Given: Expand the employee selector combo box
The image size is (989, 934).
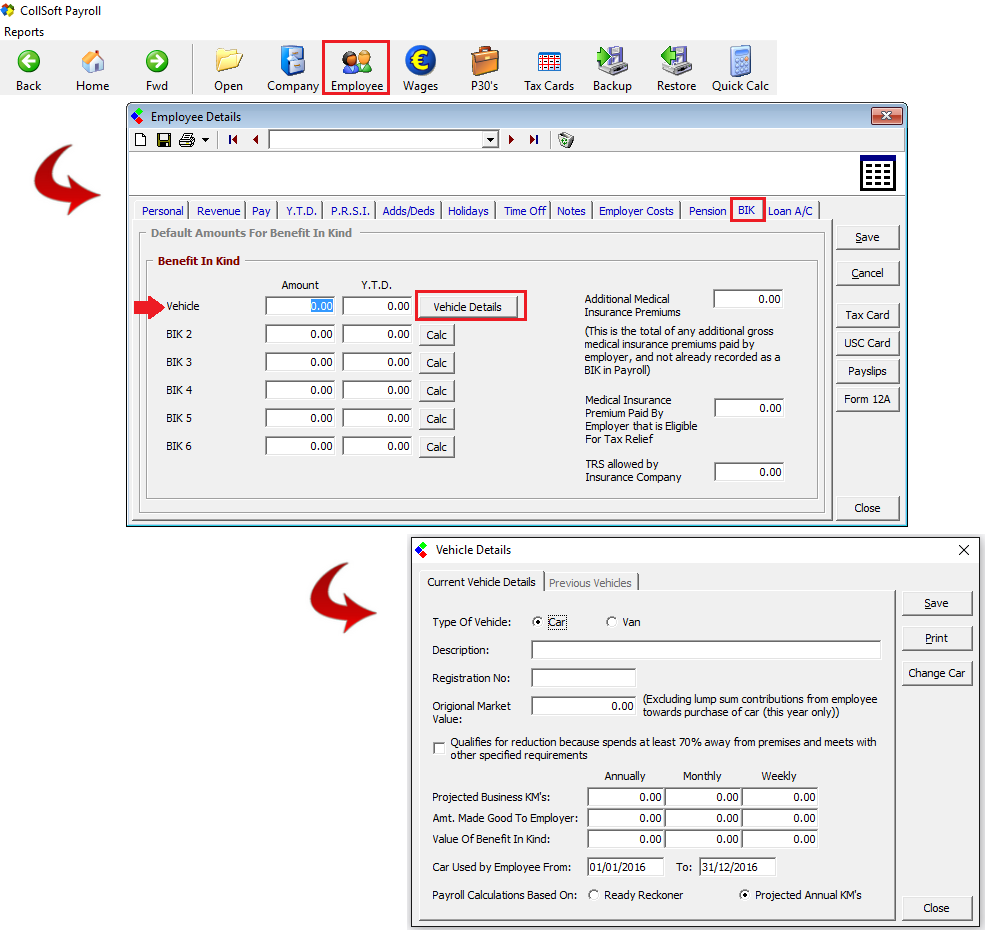Looking at the screenshot, I should pyautogui.click(x=490, y=140).
